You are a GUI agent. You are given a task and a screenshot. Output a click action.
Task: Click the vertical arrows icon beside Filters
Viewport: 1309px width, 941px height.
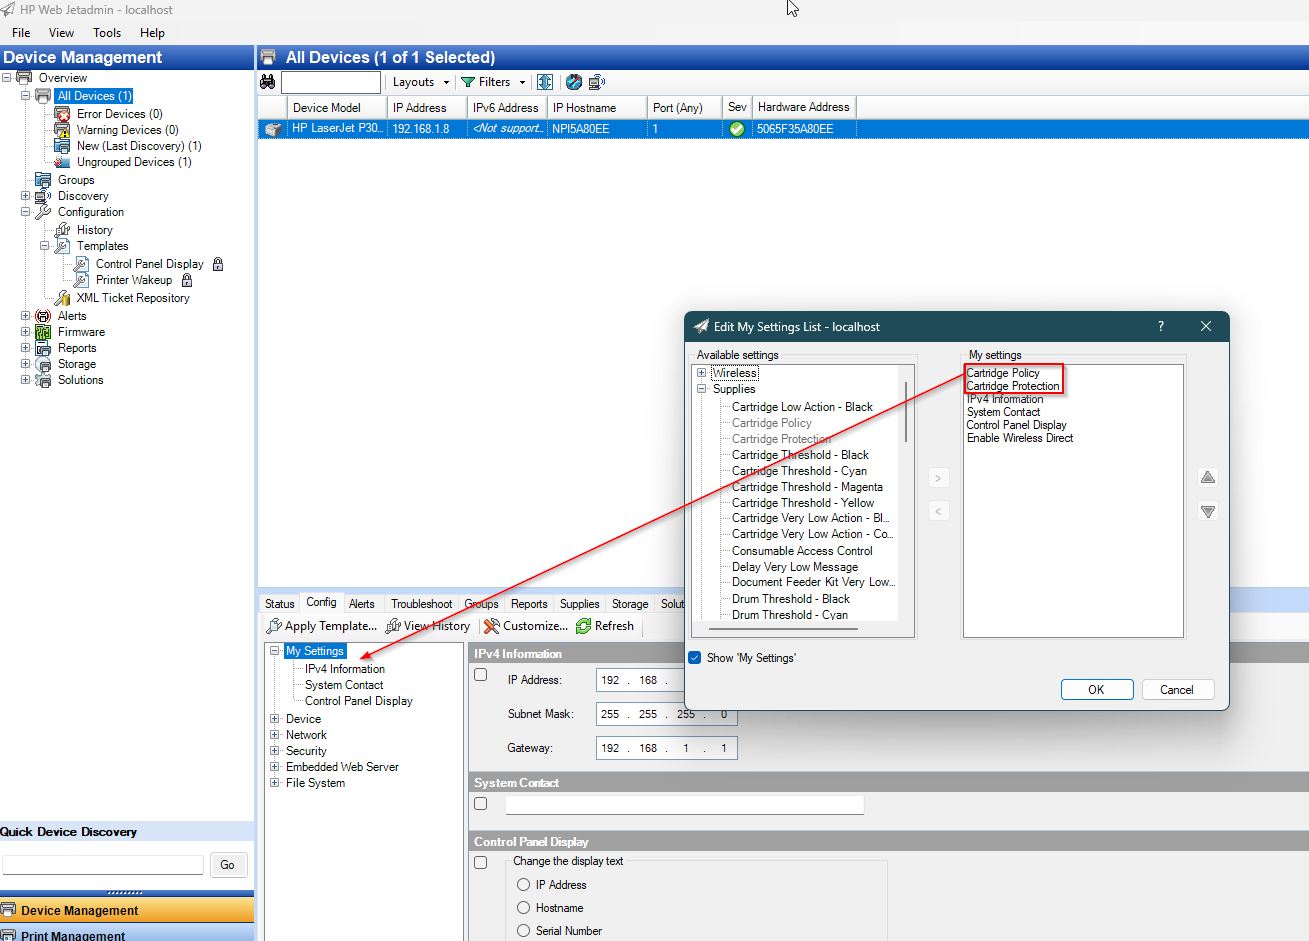coord(545,82)
